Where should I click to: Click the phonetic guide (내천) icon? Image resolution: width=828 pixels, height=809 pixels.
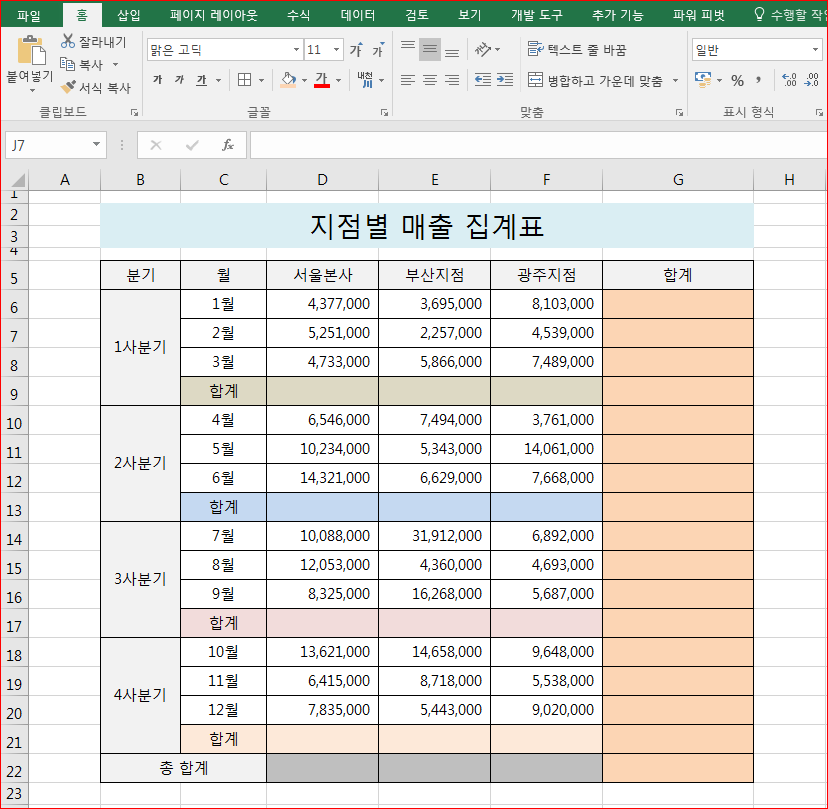click(365, 80)
